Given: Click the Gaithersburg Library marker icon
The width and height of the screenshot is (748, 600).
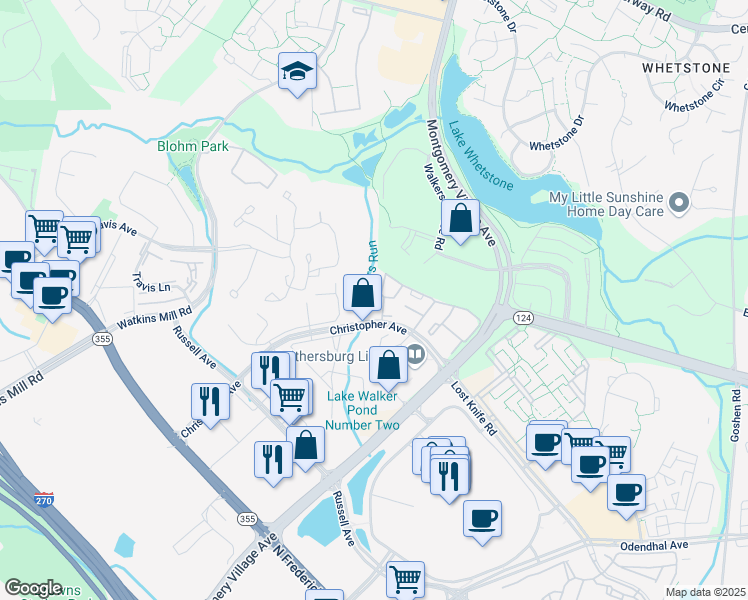Looking at the screenshot, I should (x=416, y=356).
